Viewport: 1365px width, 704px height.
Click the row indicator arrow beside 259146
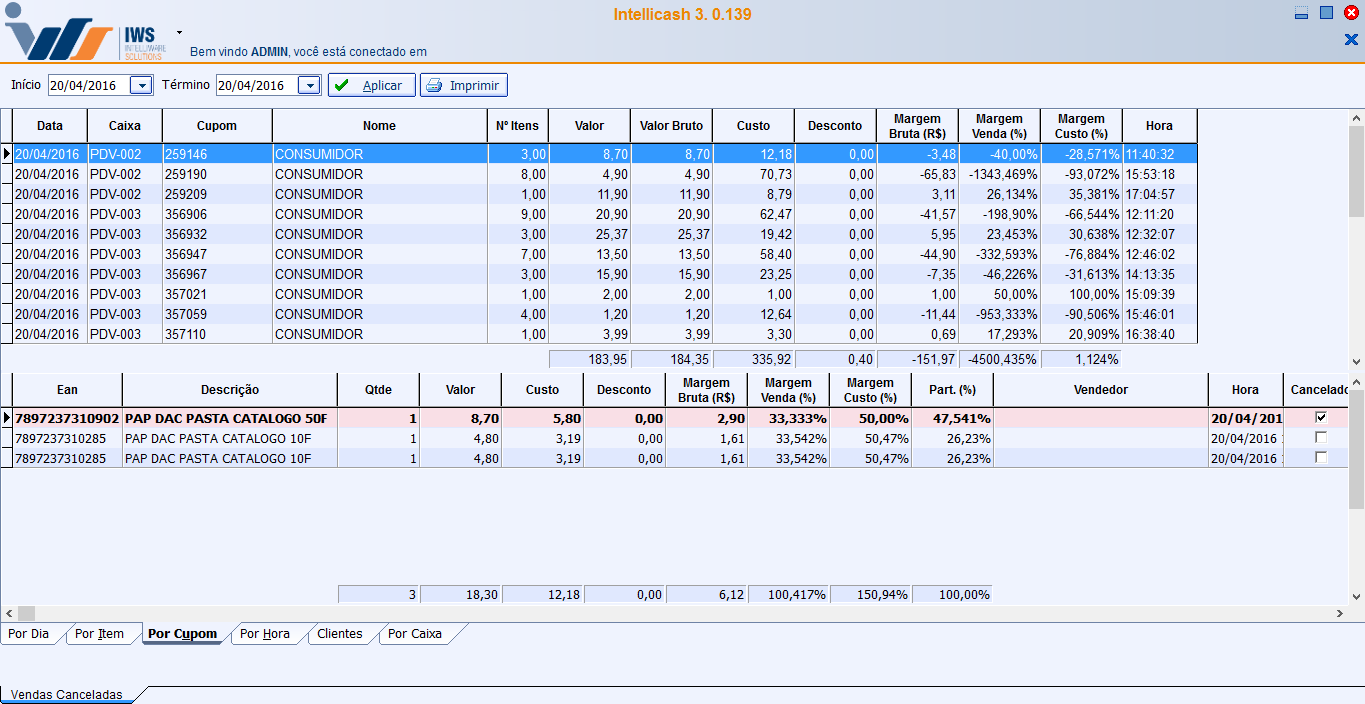pos(7,154)
